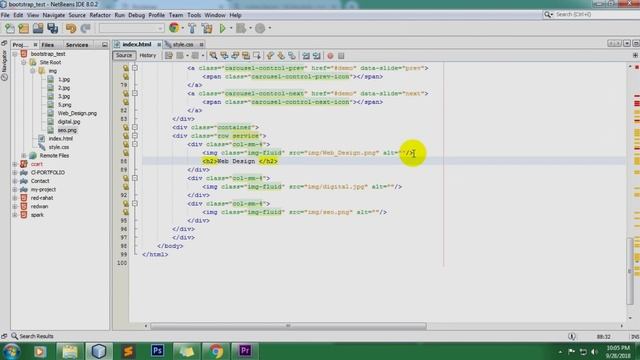Click Find Selection icon in editor toolbar
This screenshot has height=360, width=640.
(x=213, y=56)
